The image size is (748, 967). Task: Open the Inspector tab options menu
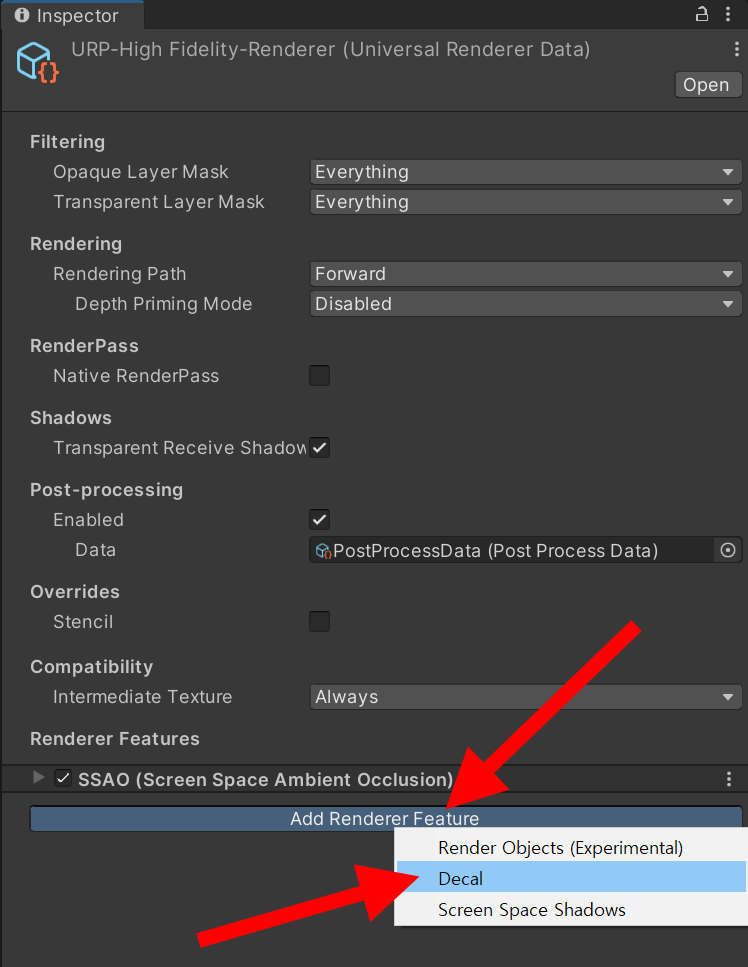point(728,14)
